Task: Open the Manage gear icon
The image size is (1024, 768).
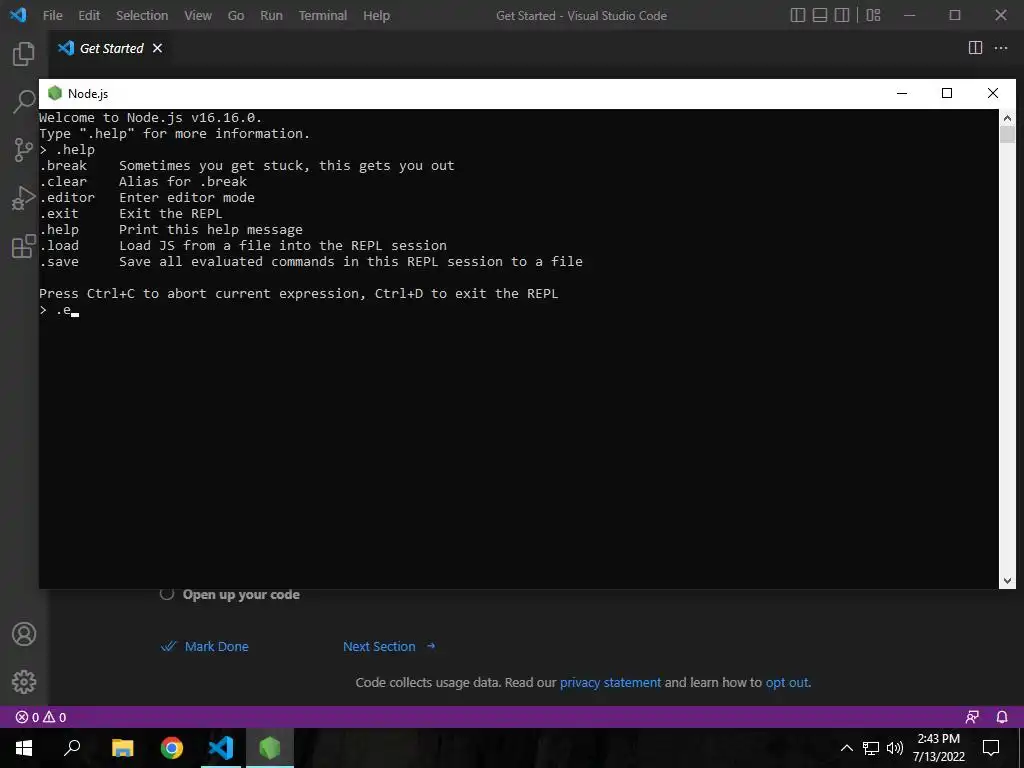Action: click(24, 682)
